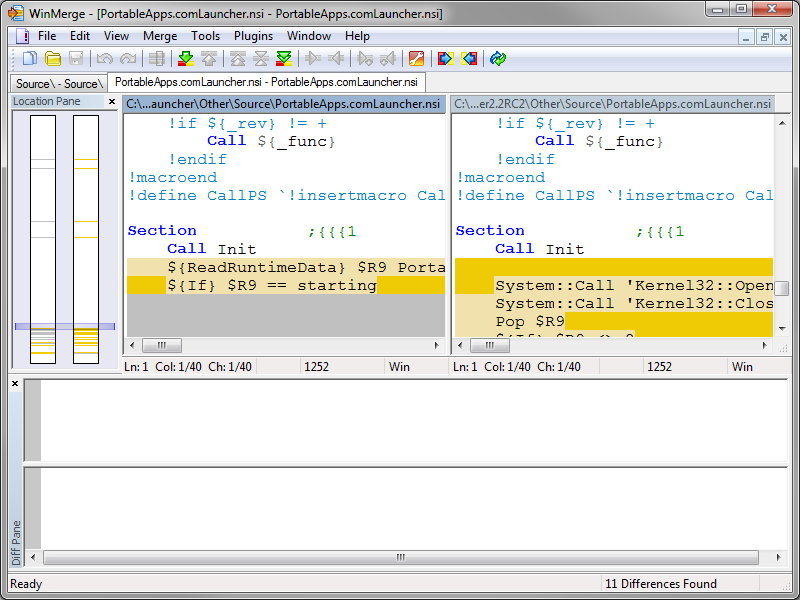The image size is (800, 600).
Task: Open the Merge menu
Action: [160, 36]
